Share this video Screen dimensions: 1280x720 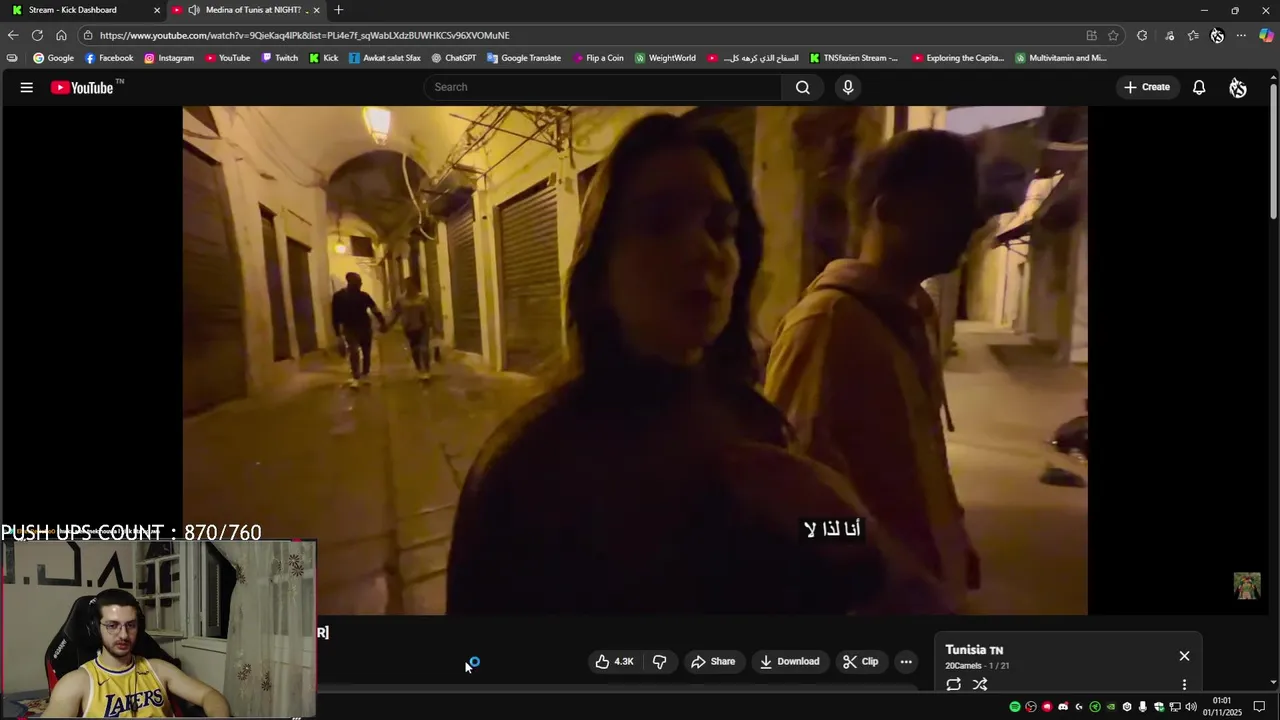pyautogui.click(x=712, y=661)
